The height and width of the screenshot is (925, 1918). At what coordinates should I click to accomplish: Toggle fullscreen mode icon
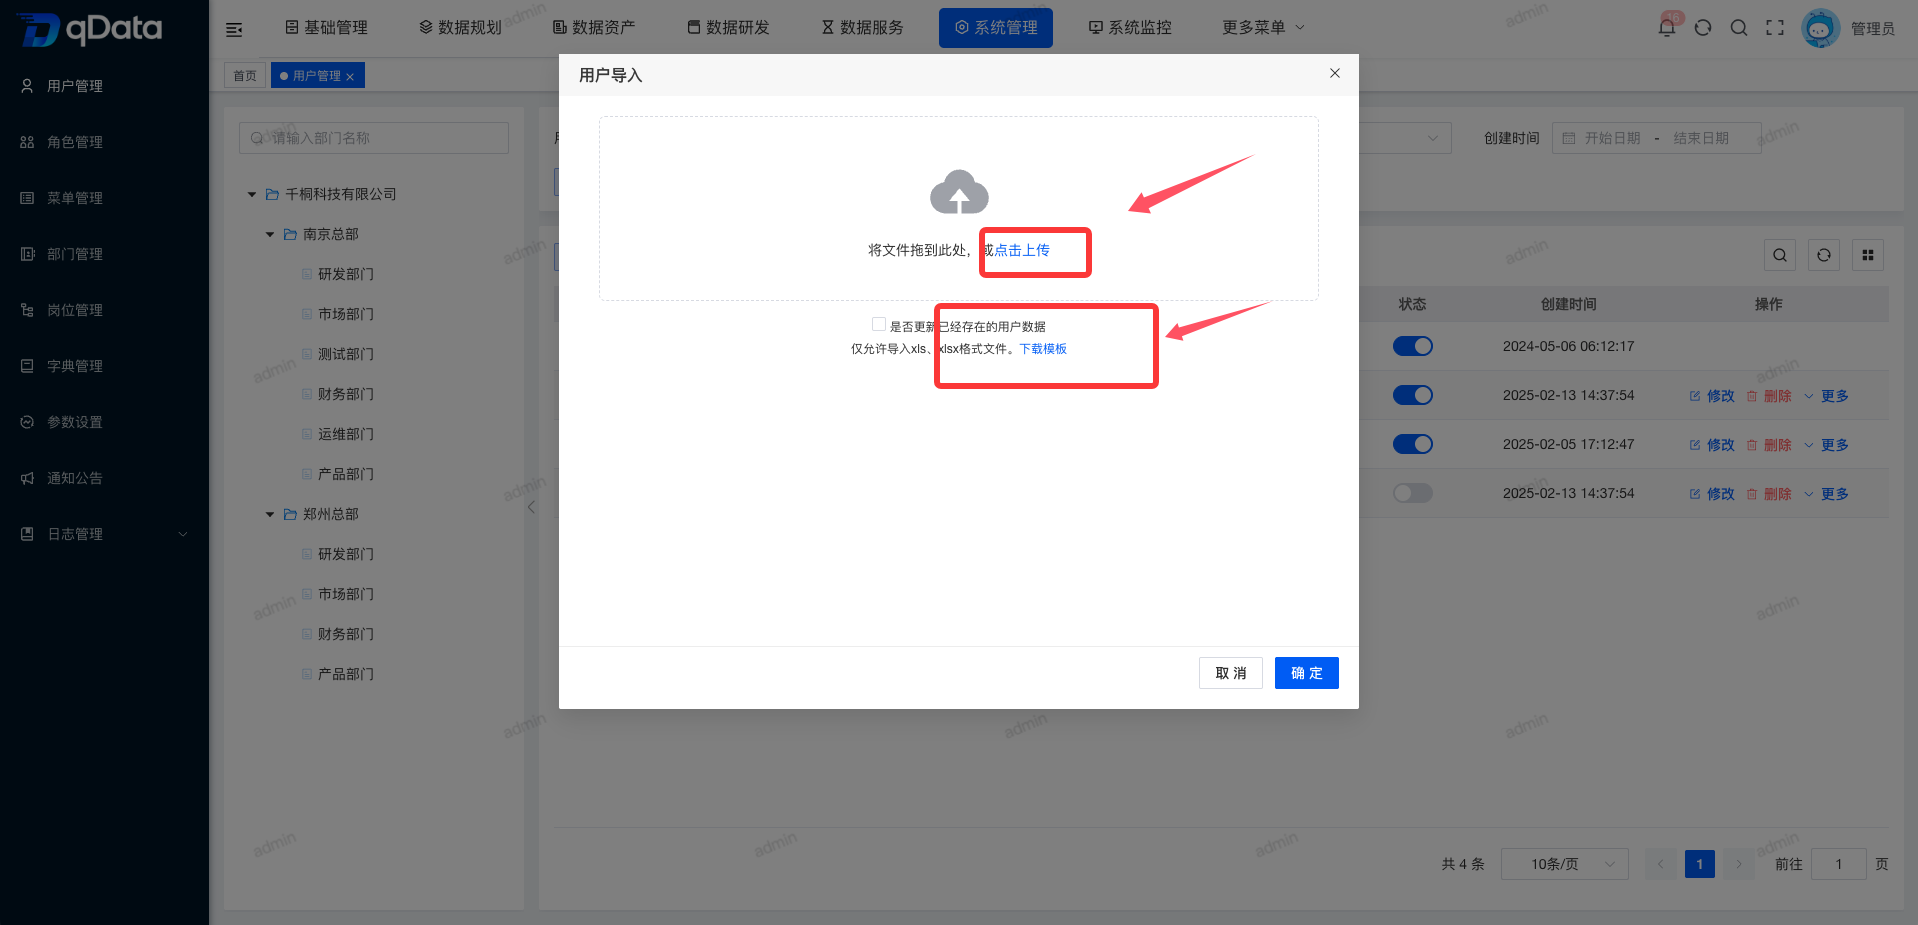point(1775,28)
